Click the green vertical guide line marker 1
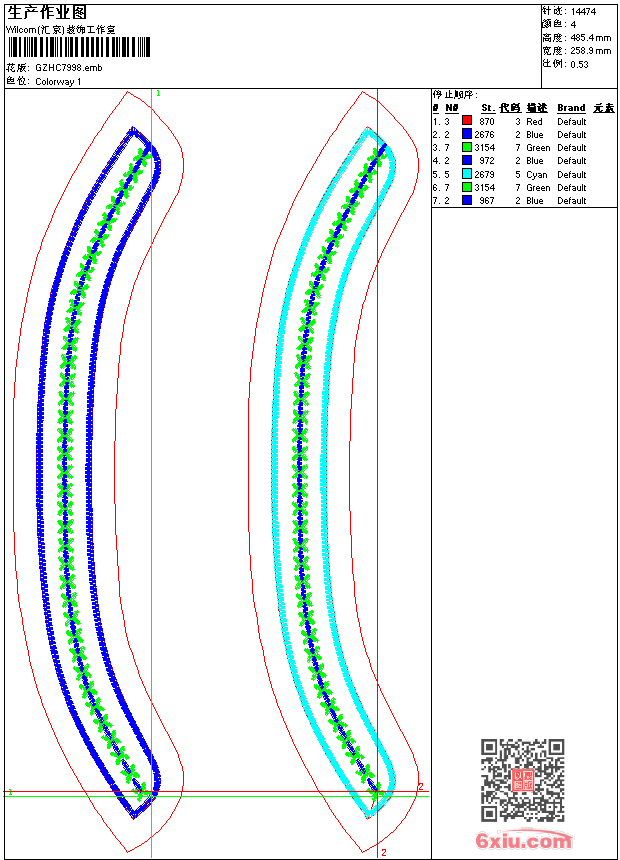This screenshot has width=620, height=860. [x=158, y=94]
